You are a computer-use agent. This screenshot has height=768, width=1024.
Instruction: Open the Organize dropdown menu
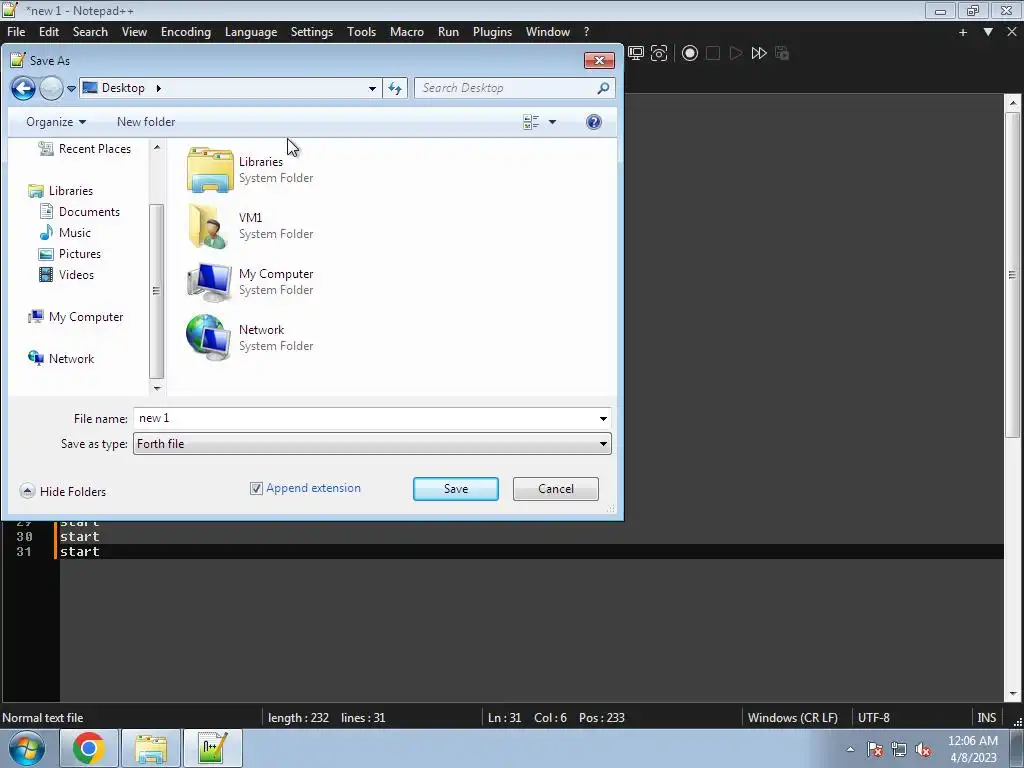(56, 122)
